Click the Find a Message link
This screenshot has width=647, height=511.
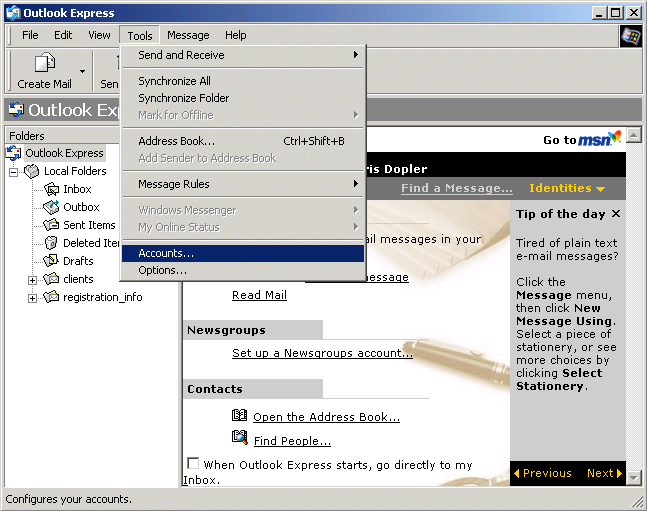(x=457, y=188)
